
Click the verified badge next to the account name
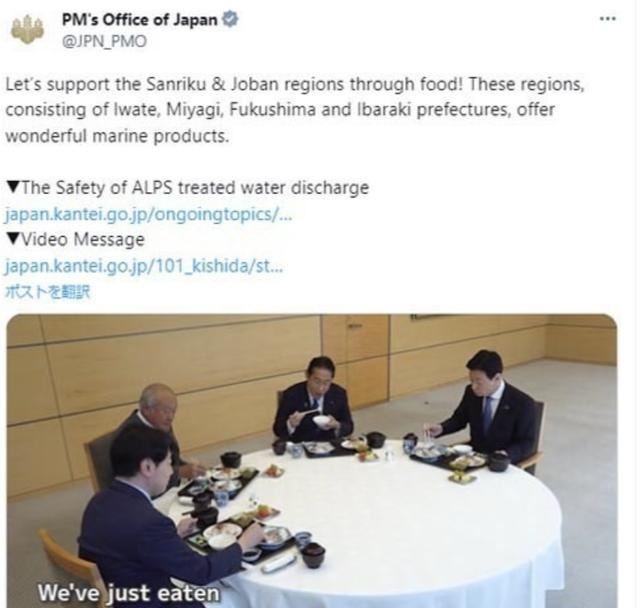tap(230, 19)
